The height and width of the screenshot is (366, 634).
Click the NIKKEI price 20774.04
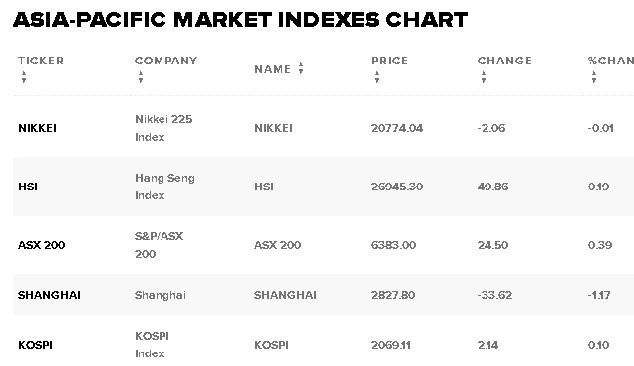click(x=397, y=128)
